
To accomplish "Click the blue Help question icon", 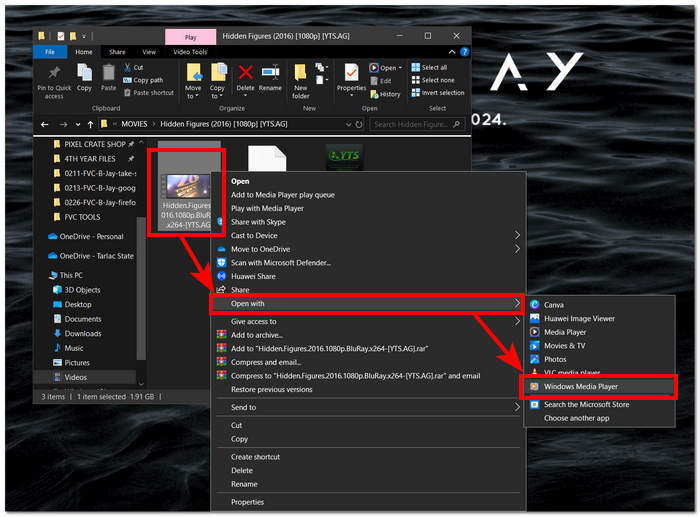I will click(465, 52).
